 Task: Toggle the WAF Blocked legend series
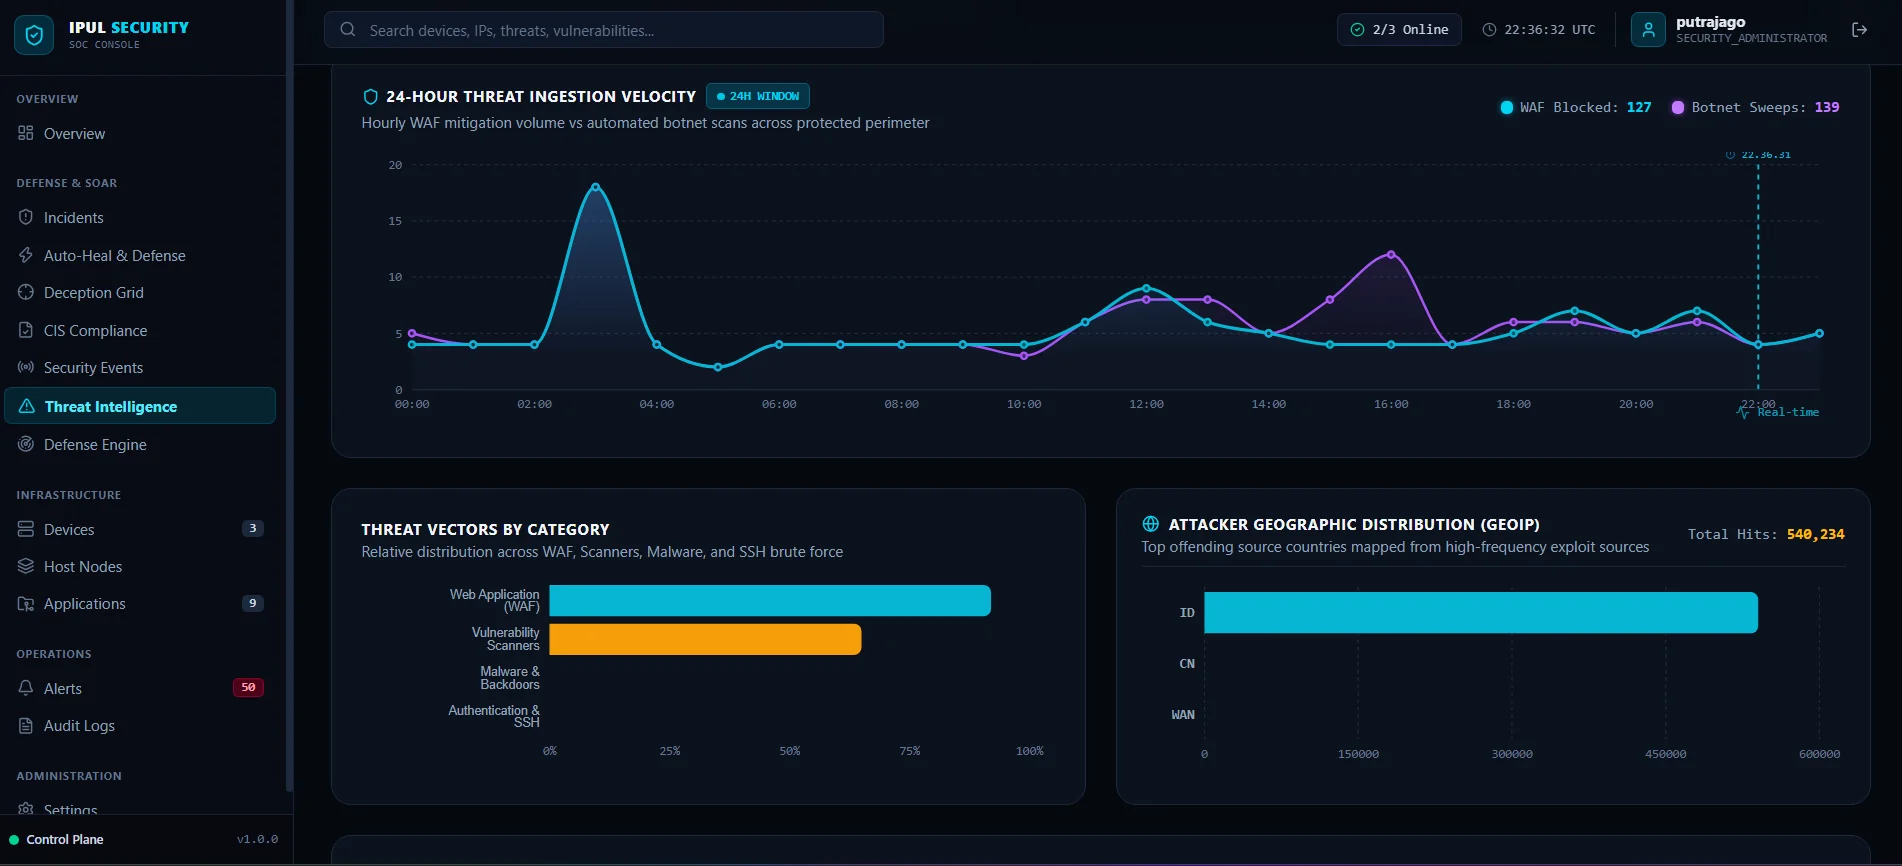pos(1576,107)
